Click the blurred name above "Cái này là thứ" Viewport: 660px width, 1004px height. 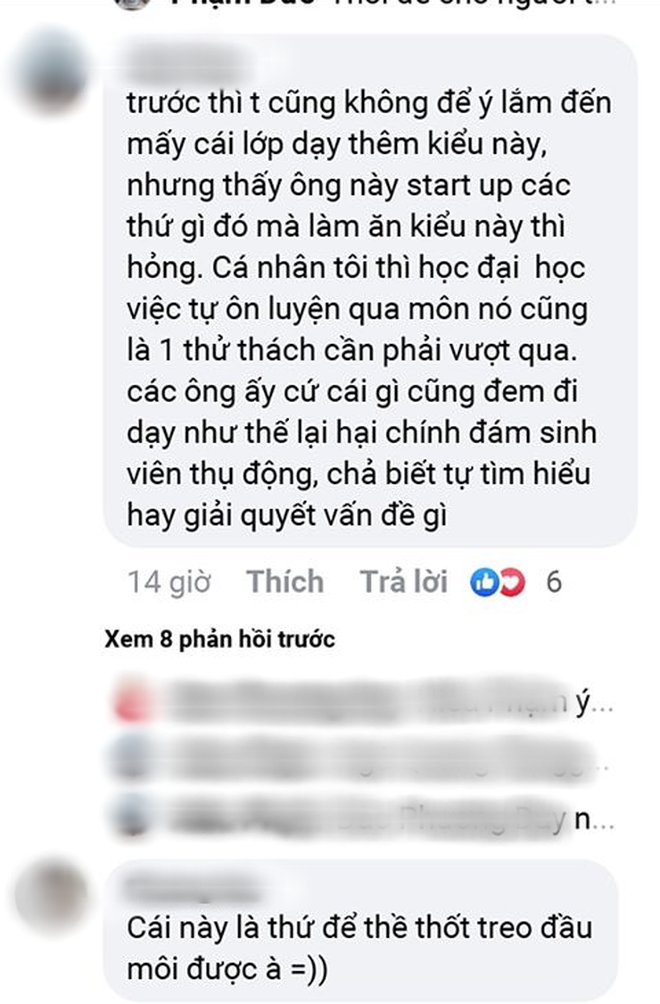click(192, 887)
